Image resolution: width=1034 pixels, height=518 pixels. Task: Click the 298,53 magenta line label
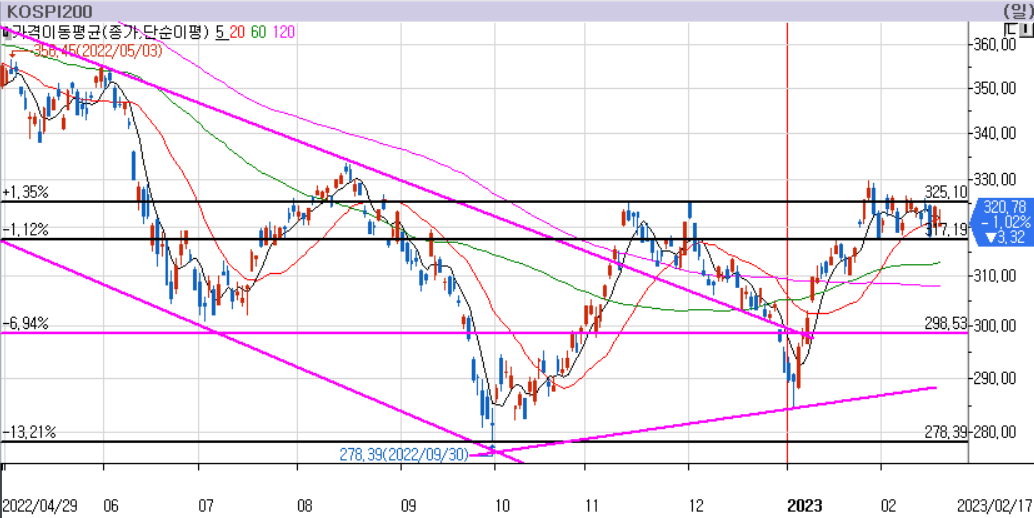point(945,323)
